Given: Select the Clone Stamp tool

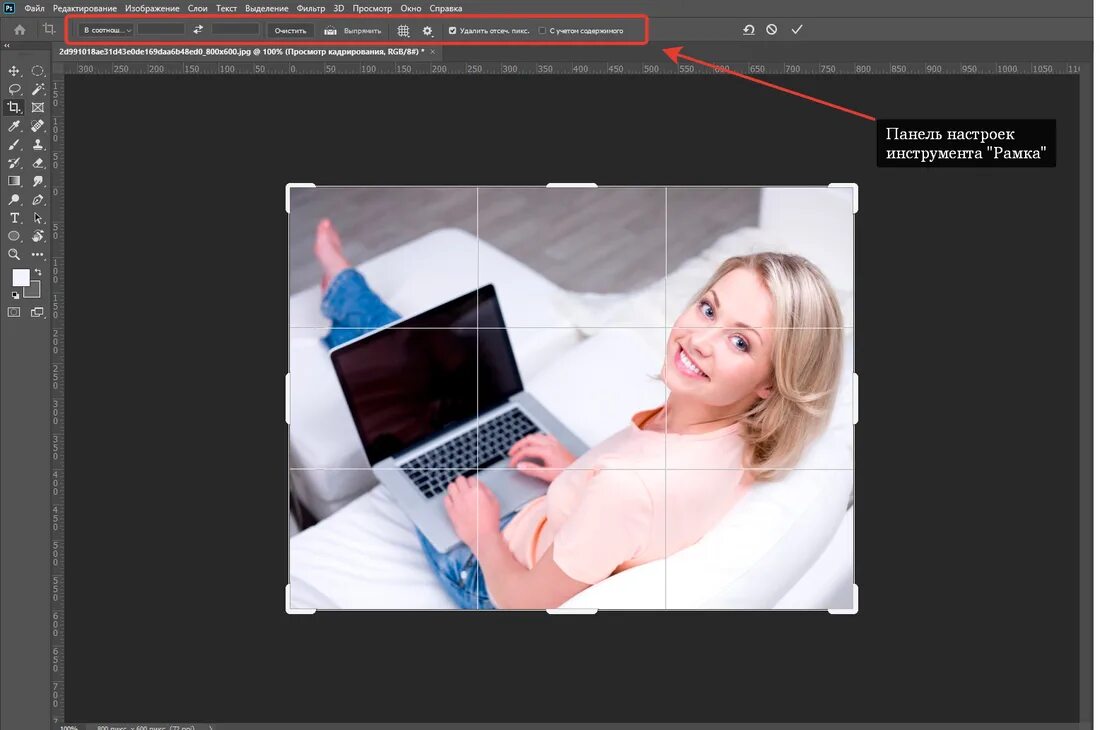Looking at the screenshot, I should tap(38, 144).
